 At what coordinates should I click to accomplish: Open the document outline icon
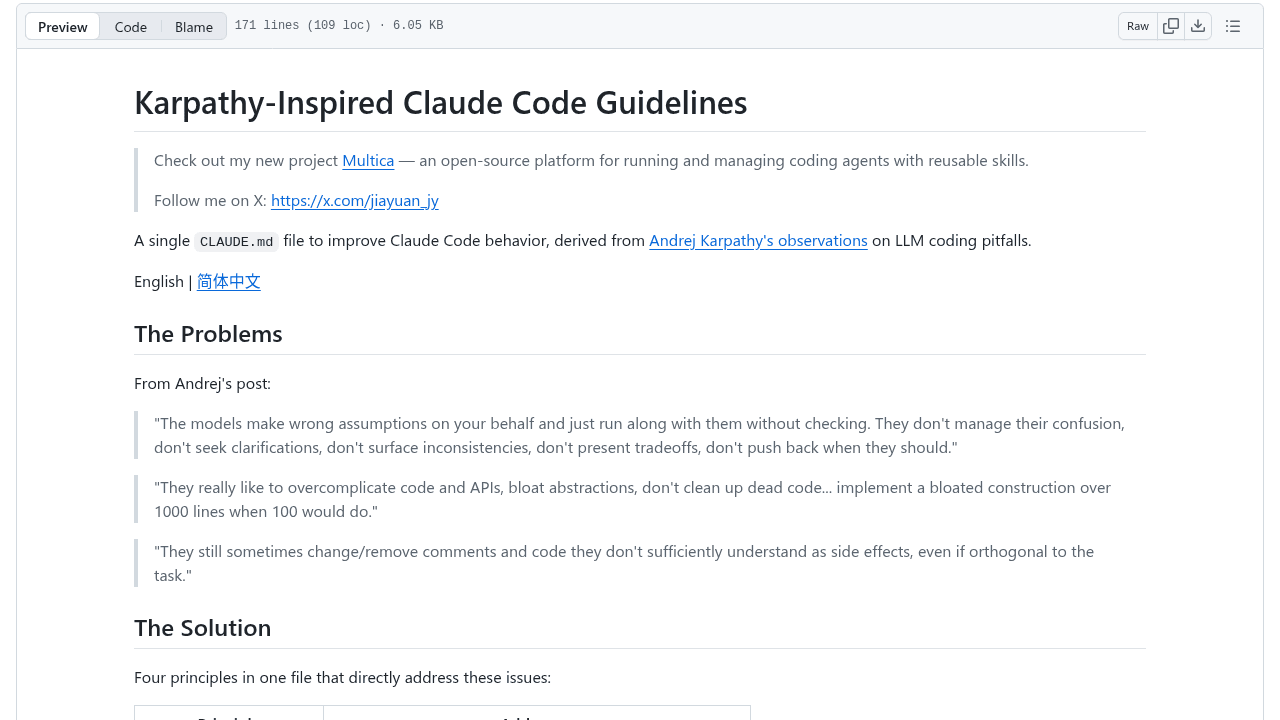1233,26
